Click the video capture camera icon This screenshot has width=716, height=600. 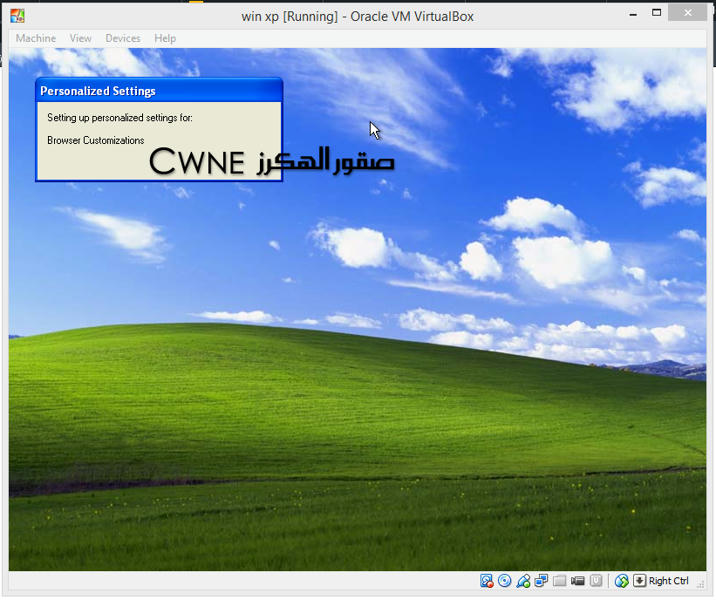(x=578, y=581)
